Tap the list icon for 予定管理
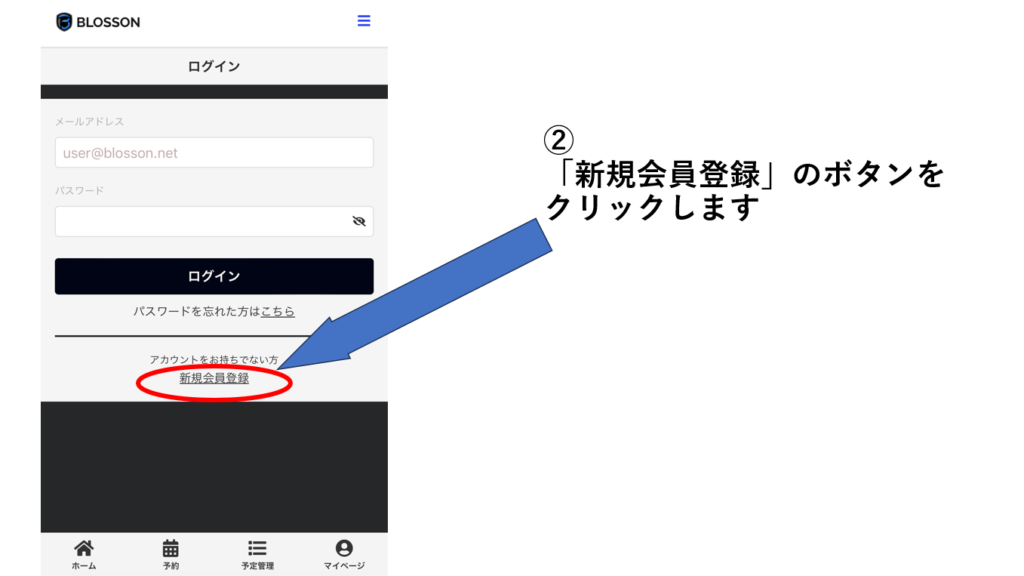The image size is (1024, 576). pos(257,548)
